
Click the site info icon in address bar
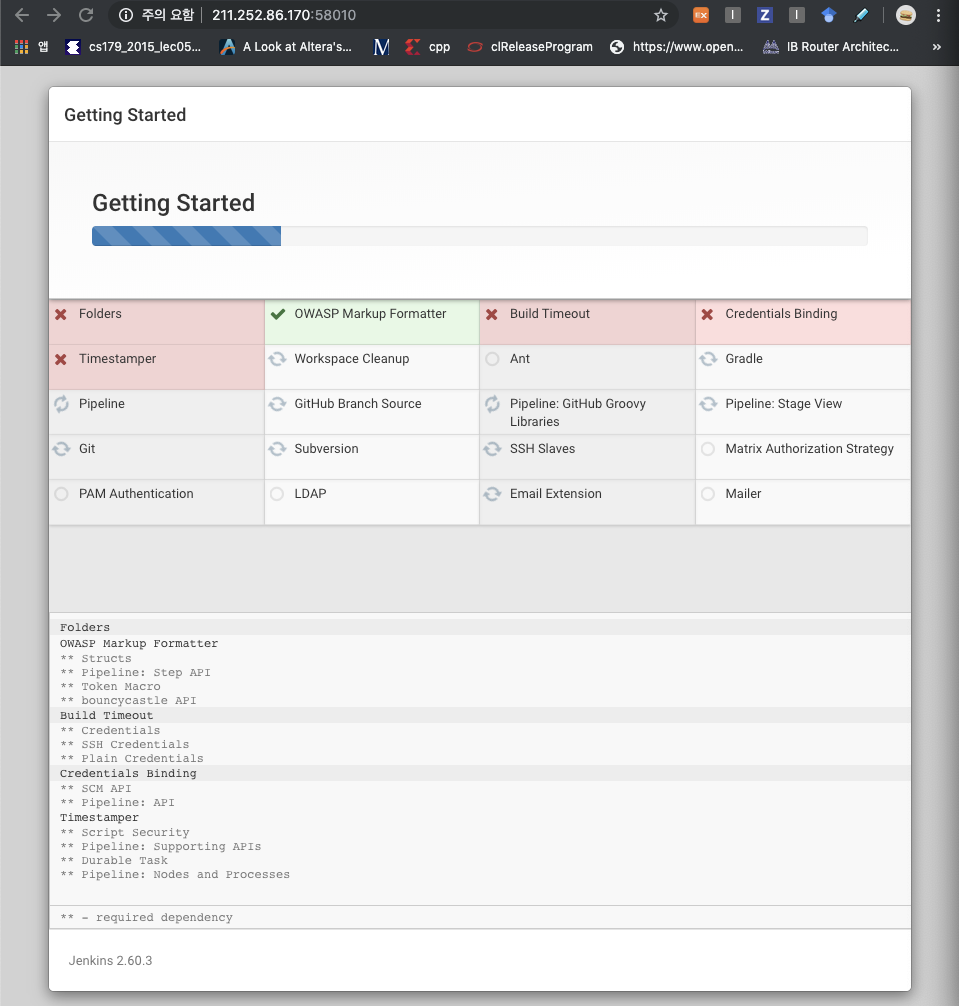[x=126, y=15]
